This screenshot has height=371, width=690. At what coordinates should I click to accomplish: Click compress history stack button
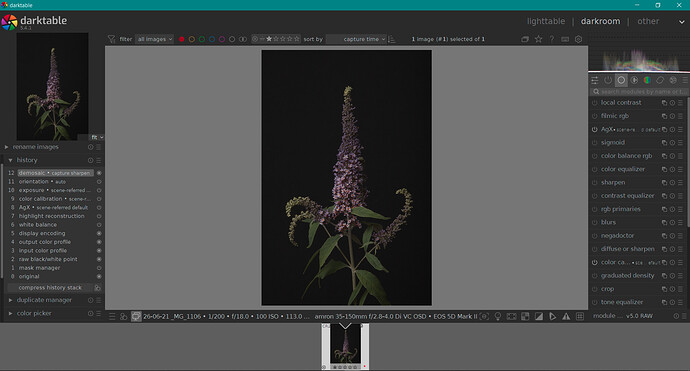pos(50,288)
